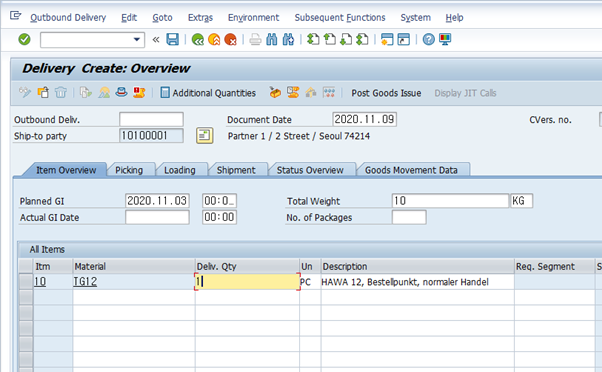Open the command field dropdown arrow
This screenshot has height=372, width=602.
pos(136,40)
